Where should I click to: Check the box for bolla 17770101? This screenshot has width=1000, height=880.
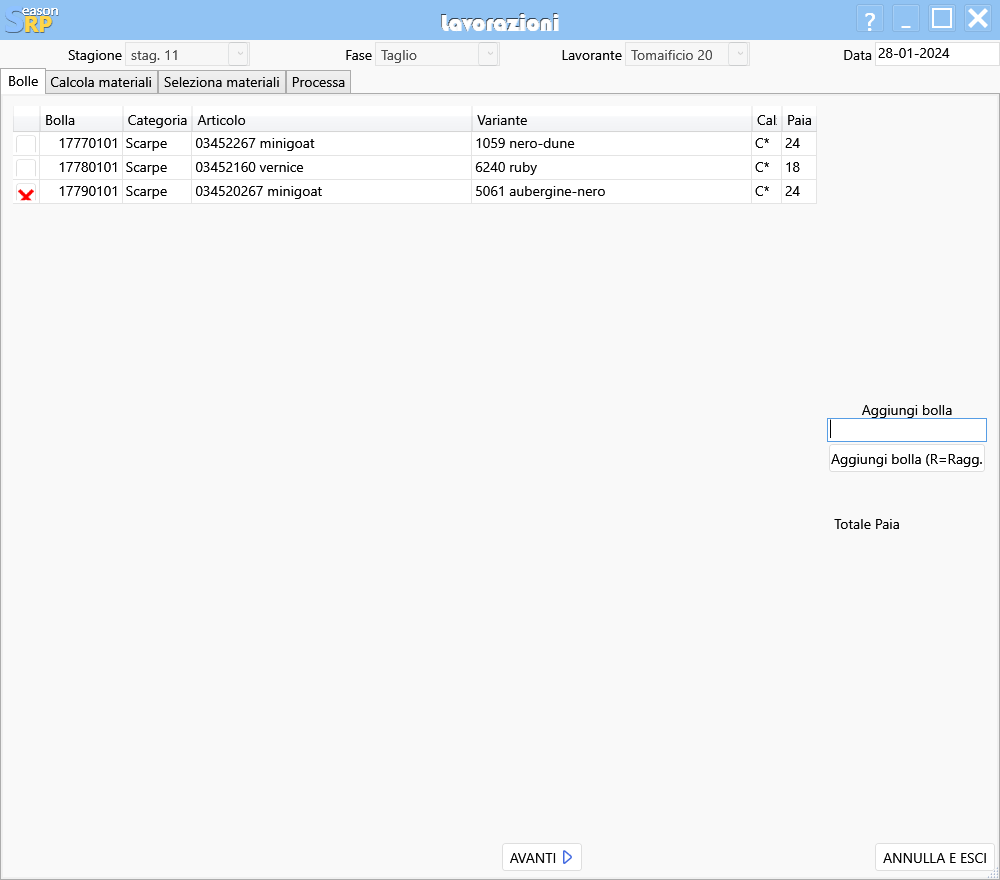[x=26, y=144]
